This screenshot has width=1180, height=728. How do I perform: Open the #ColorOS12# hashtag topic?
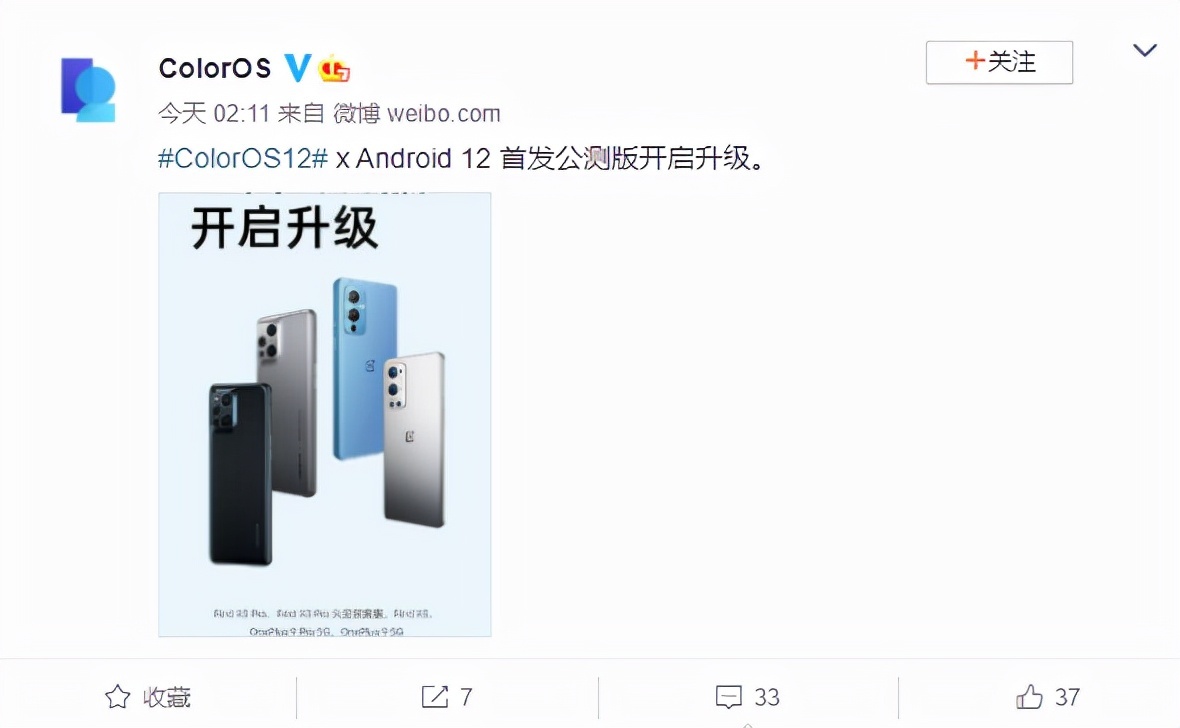click(x=243, y=159)
